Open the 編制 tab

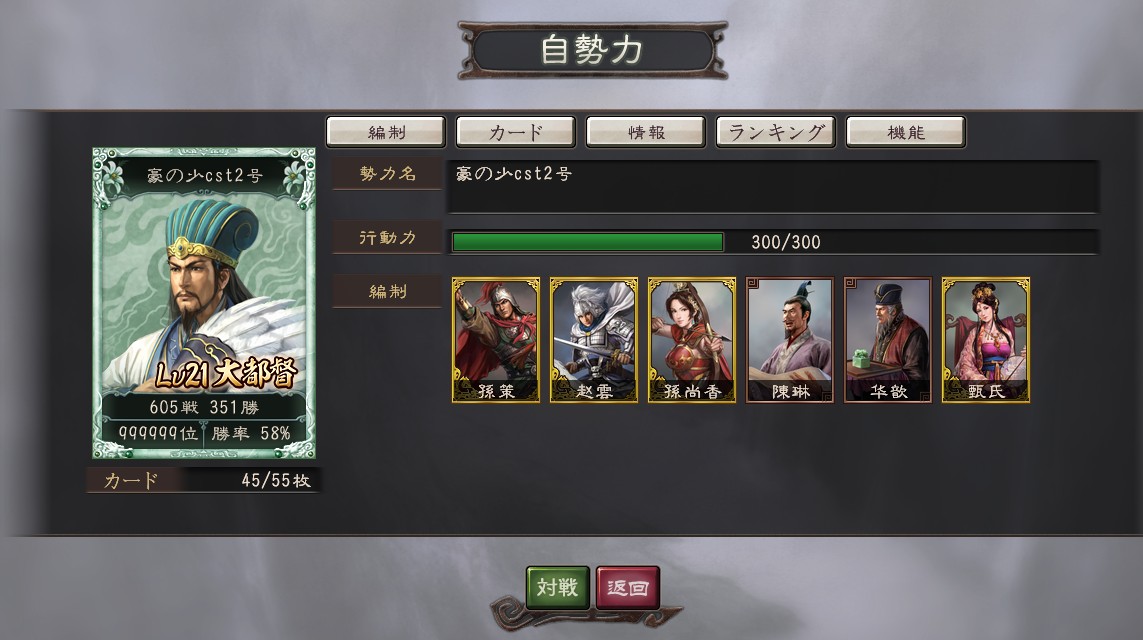[x=386, y=132]
